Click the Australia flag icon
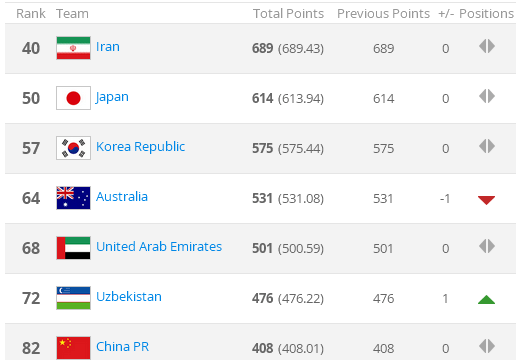The image size is (516, 360). [x=73, y=198]
